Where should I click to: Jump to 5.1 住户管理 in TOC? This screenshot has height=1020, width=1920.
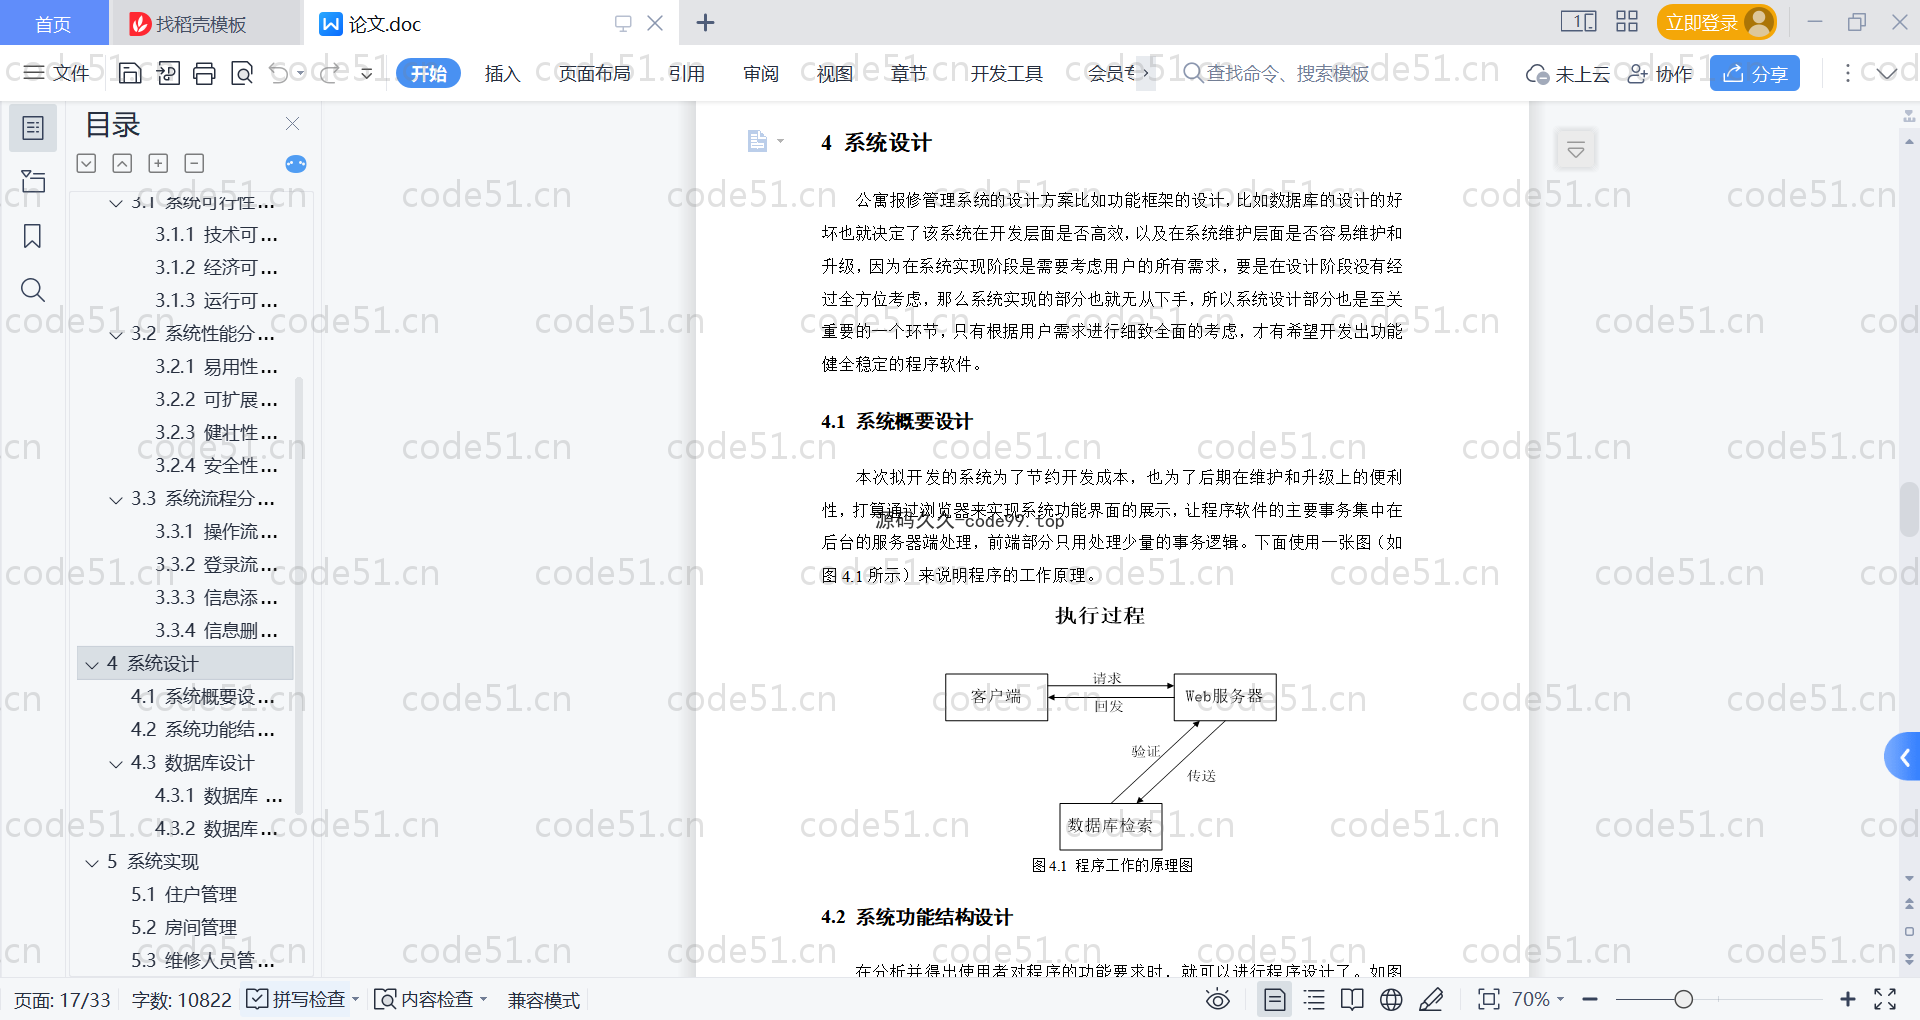tap(184, 895)
